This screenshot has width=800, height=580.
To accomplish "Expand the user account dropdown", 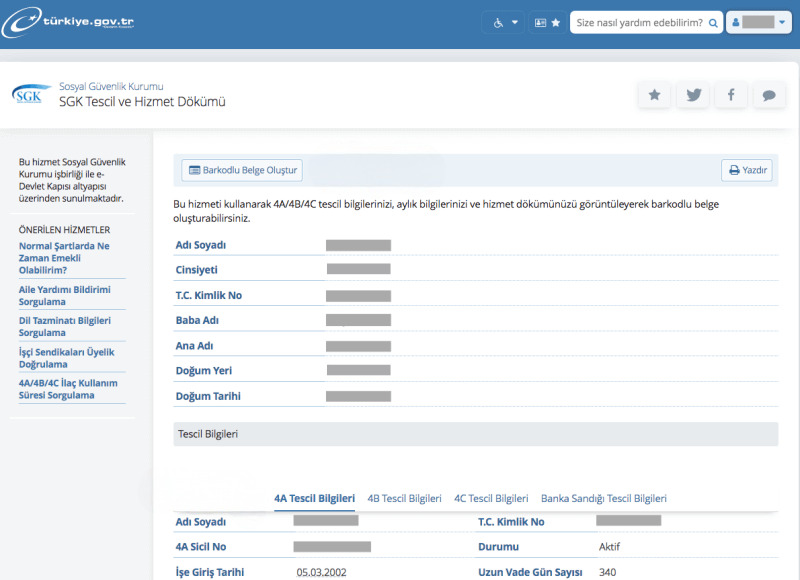I will 759,22.
